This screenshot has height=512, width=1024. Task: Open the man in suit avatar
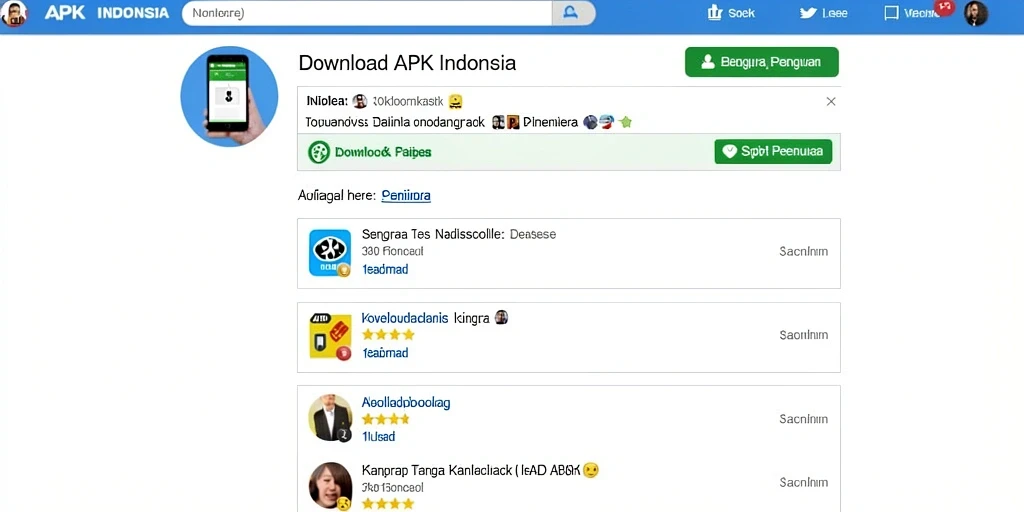(330, 418)
